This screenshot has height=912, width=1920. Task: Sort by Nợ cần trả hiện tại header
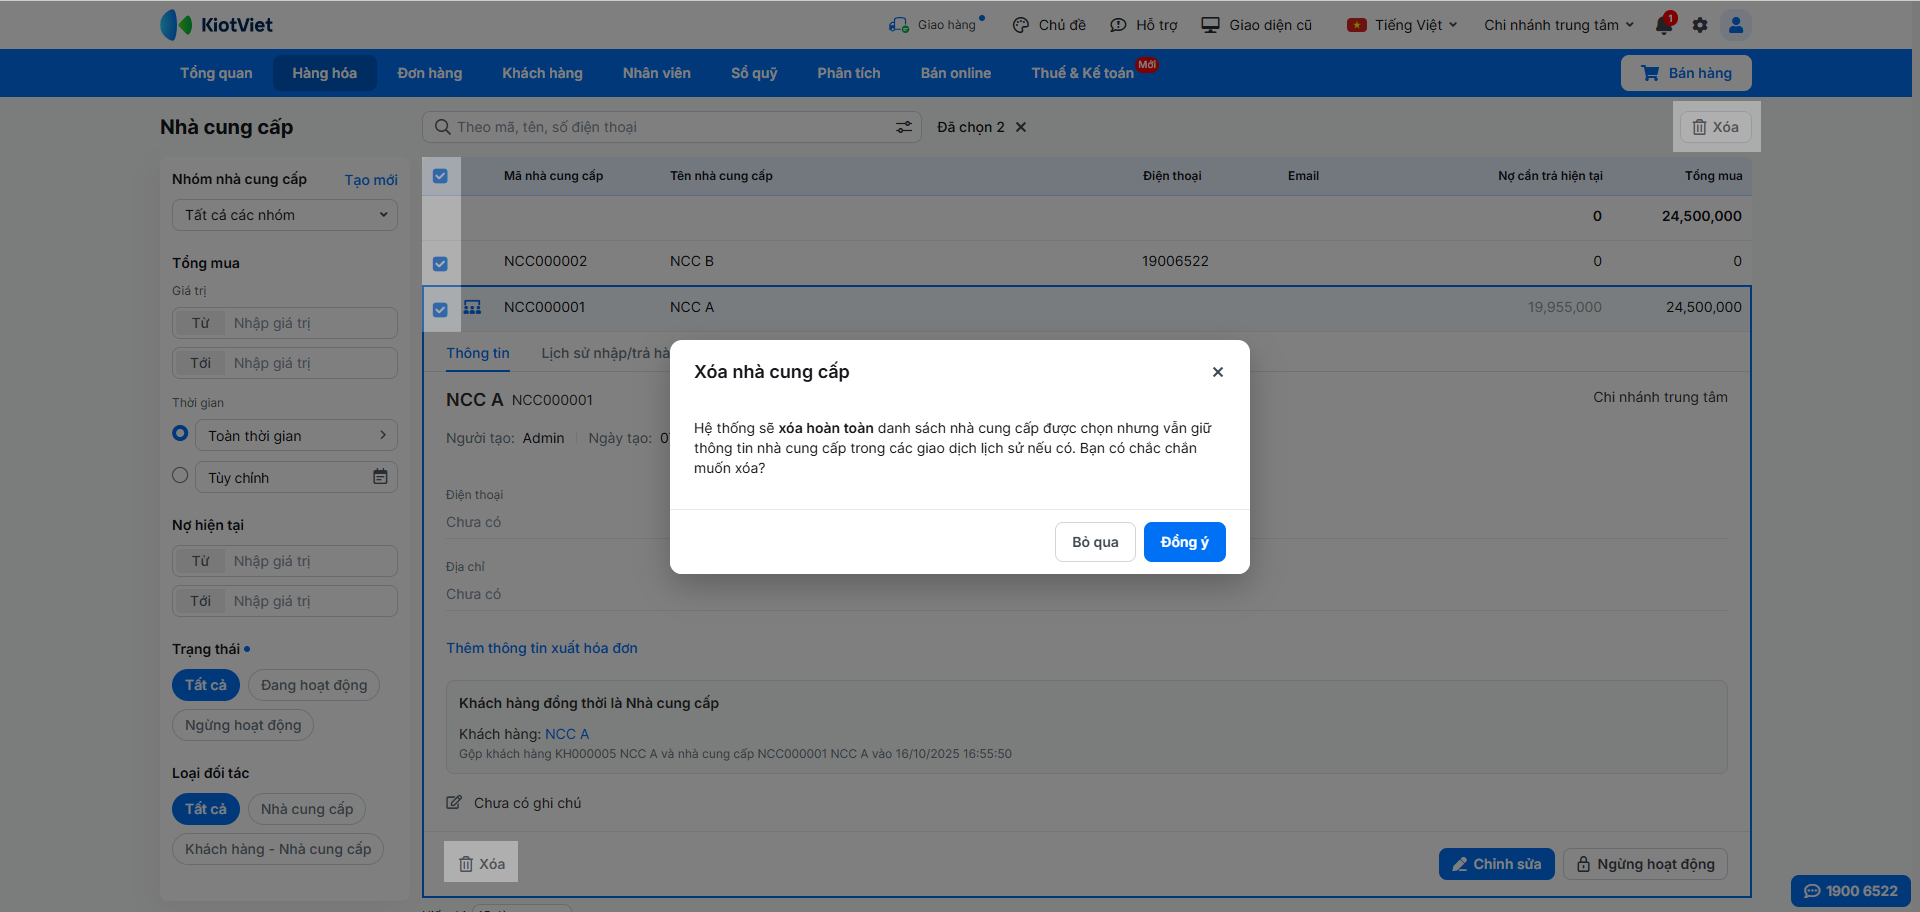[x=1550, y=176]
